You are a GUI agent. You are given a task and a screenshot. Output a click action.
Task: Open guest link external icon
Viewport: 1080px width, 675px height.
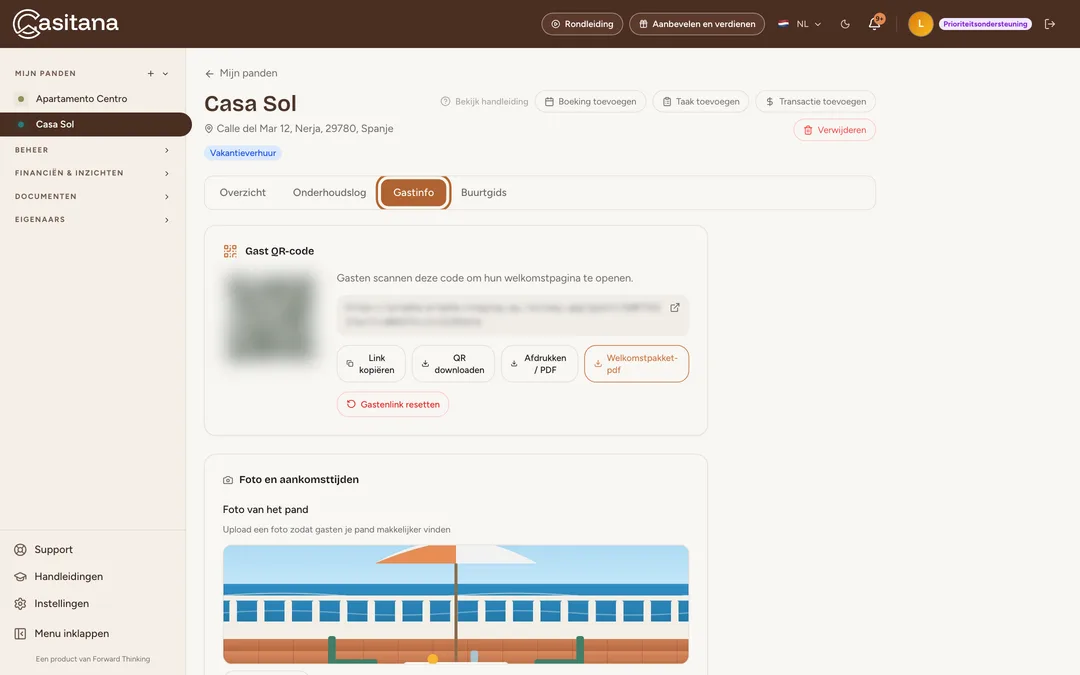pos(675,308)
